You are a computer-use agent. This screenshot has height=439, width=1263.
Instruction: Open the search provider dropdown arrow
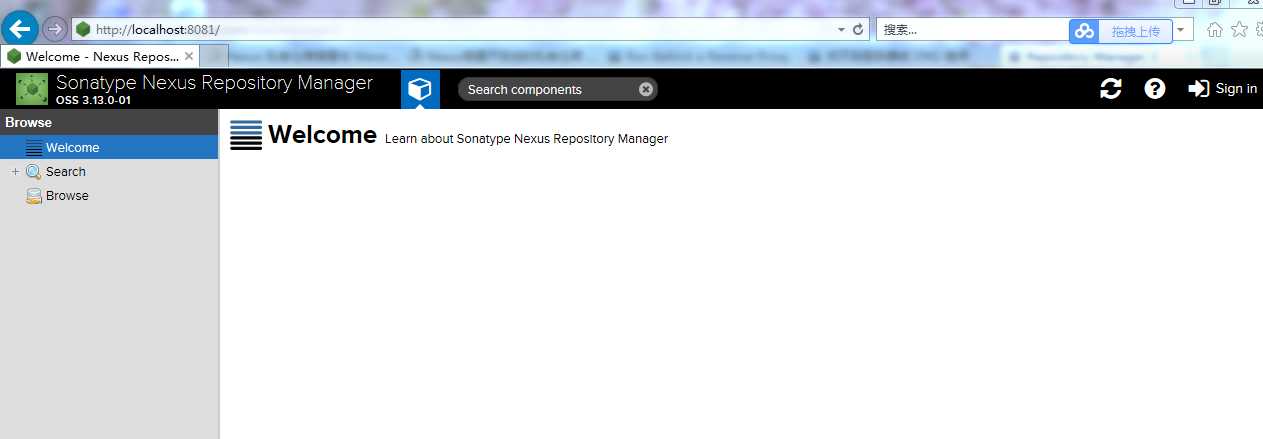pos(1182,30)
